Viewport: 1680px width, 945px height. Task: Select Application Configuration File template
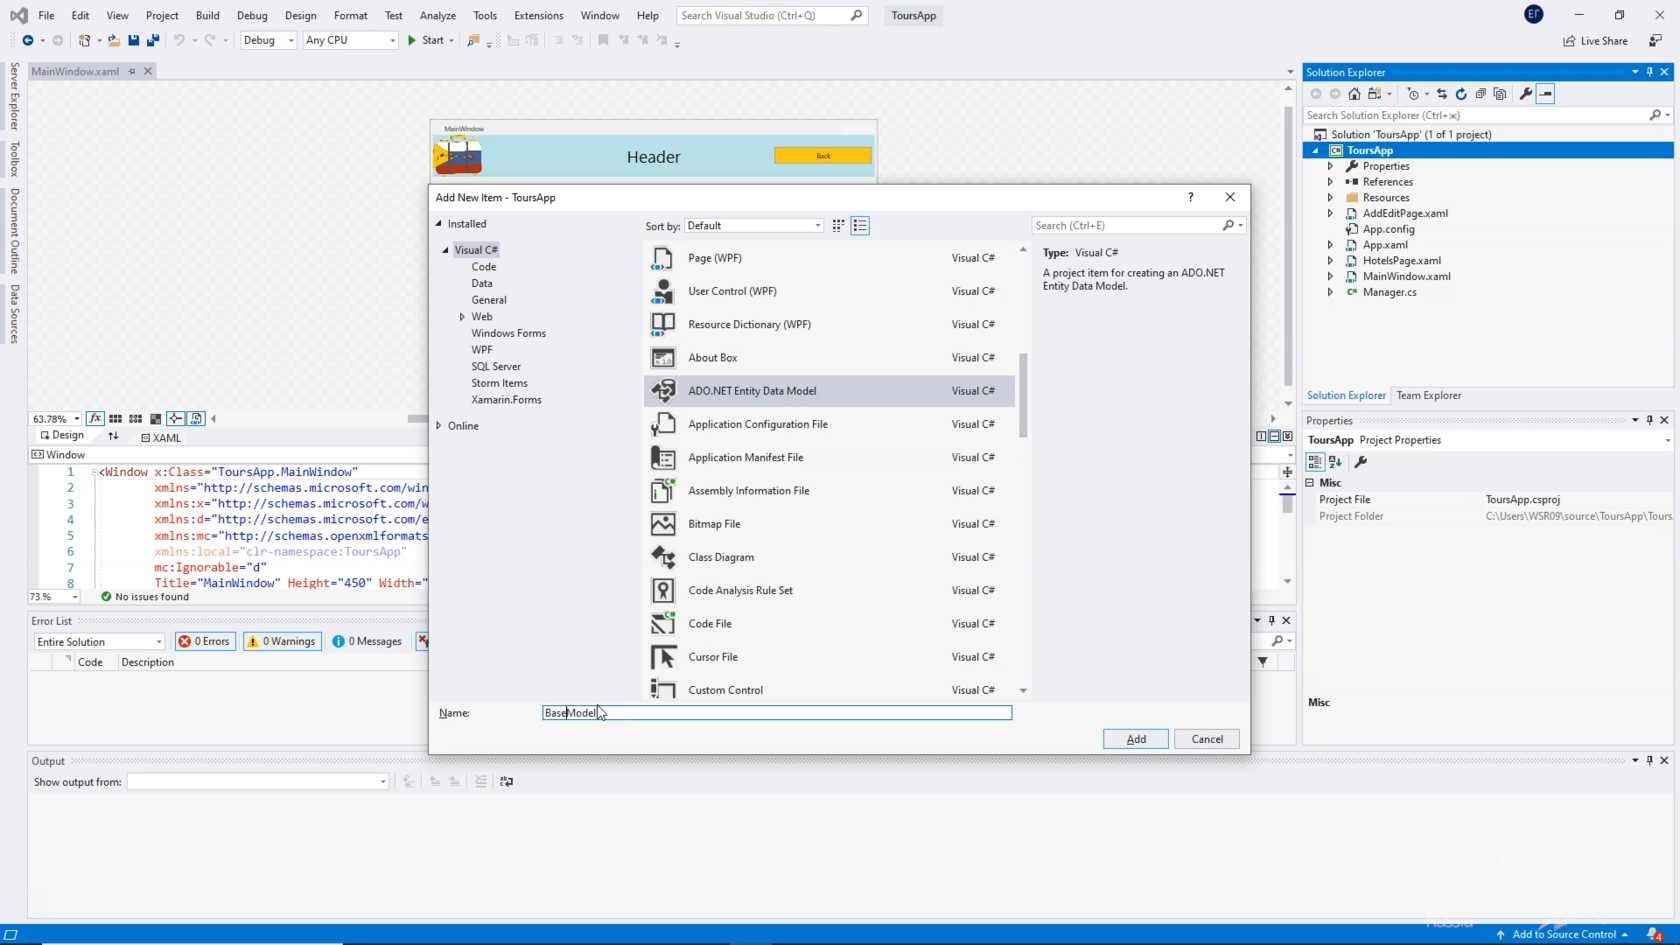point(829,424)
